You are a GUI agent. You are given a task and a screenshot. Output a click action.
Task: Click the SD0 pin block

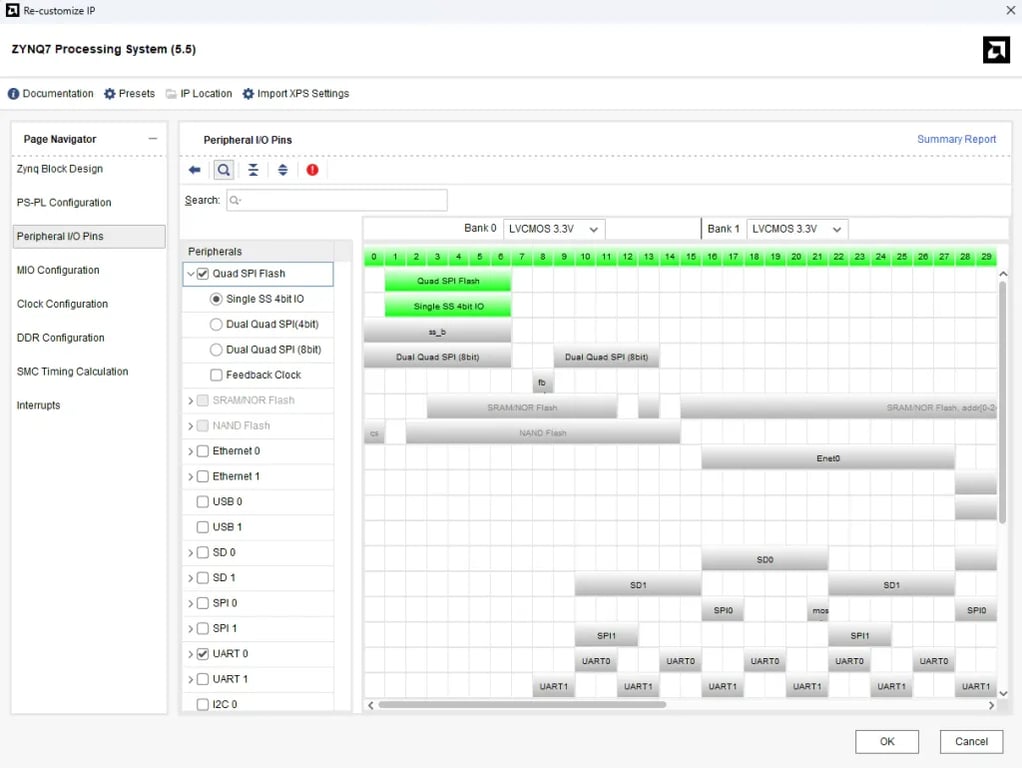pyautogui.click(x=765, y=559)
